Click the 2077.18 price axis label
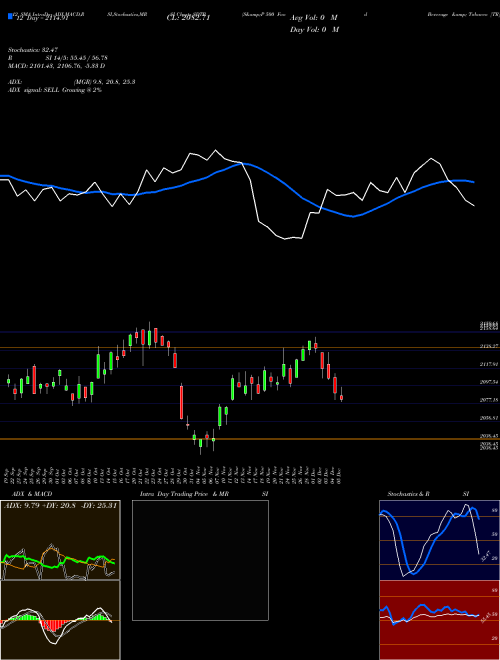 coord(489,400)
